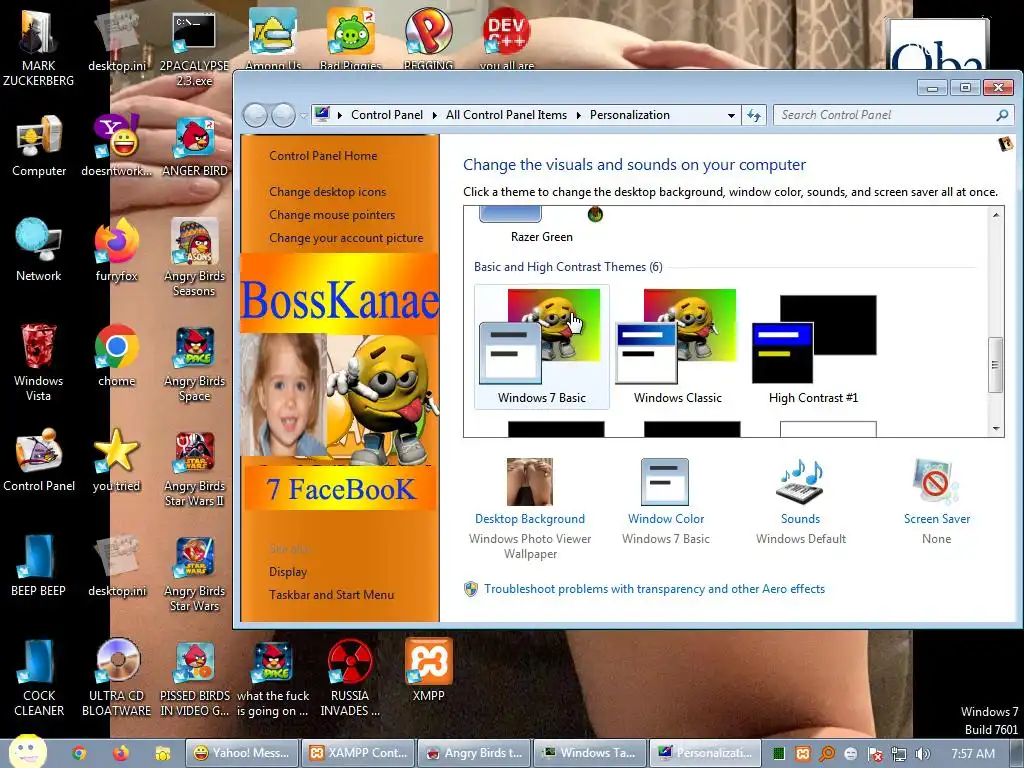The width and height of the screenshot is (1024, 768).
Task: Open the MARK ZUCKERBERG desktop icon
Action: pos(39,46)
